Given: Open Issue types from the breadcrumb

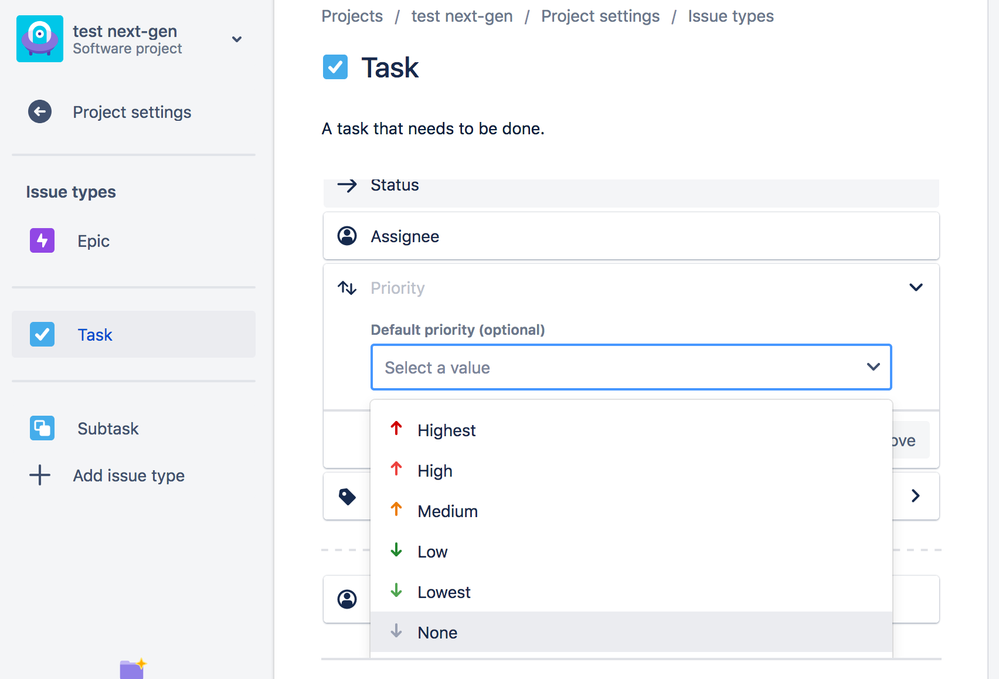Looking at the screenshot, I should (731, 16).
